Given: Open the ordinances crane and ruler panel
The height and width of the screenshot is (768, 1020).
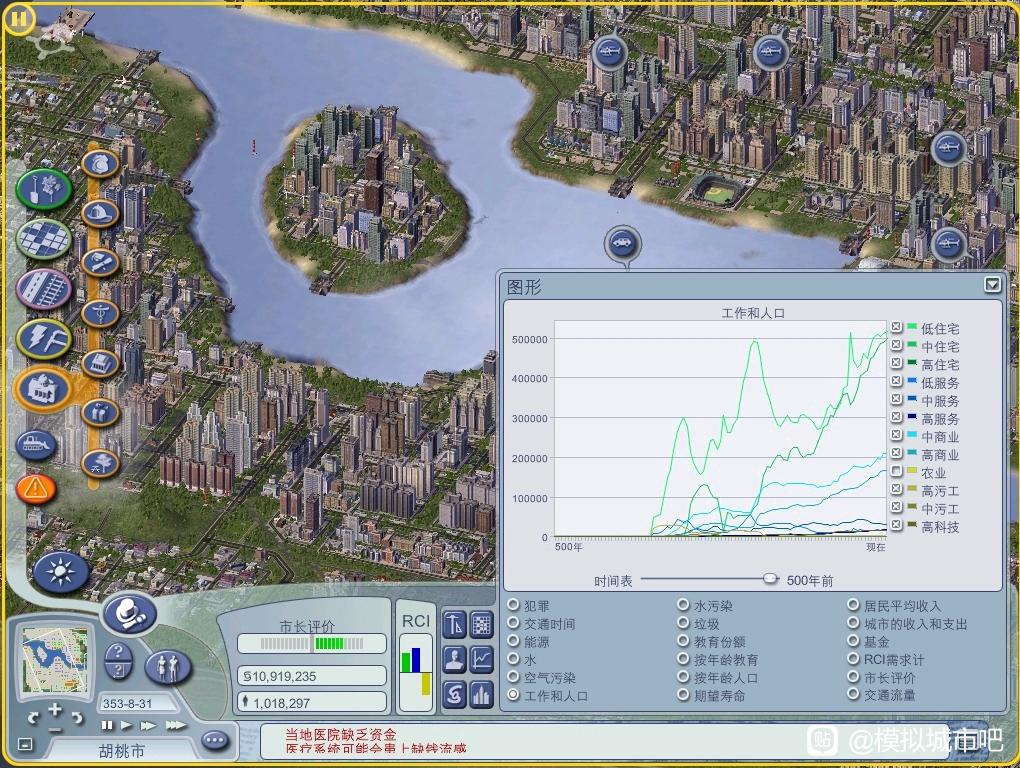Looking at the screenshot, I should pos(454,625).
